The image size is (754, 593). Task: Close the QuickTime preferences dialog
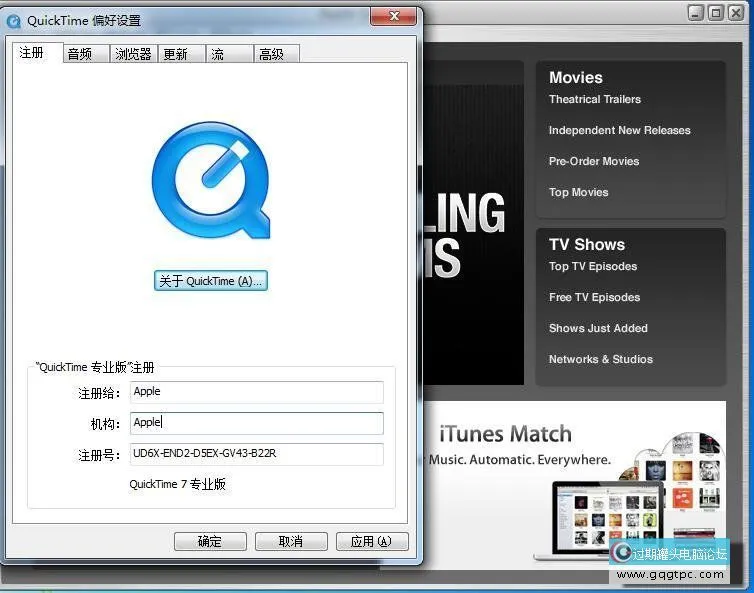393,17
